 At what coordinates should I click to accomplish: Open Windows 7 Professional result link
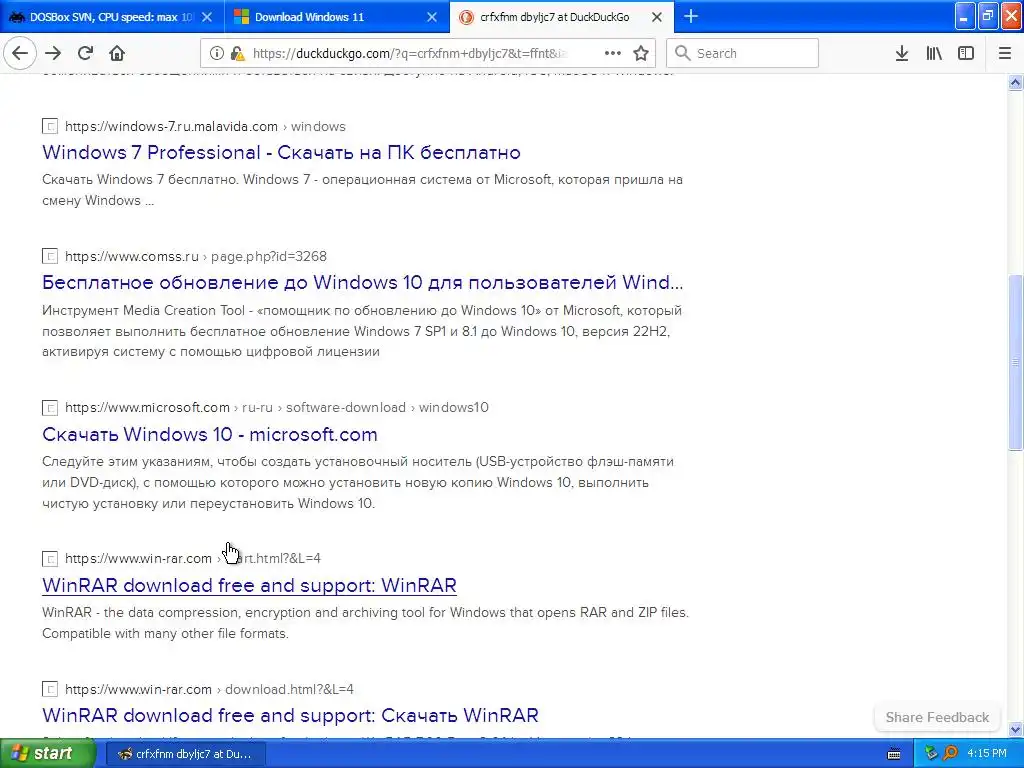(281, 152)
